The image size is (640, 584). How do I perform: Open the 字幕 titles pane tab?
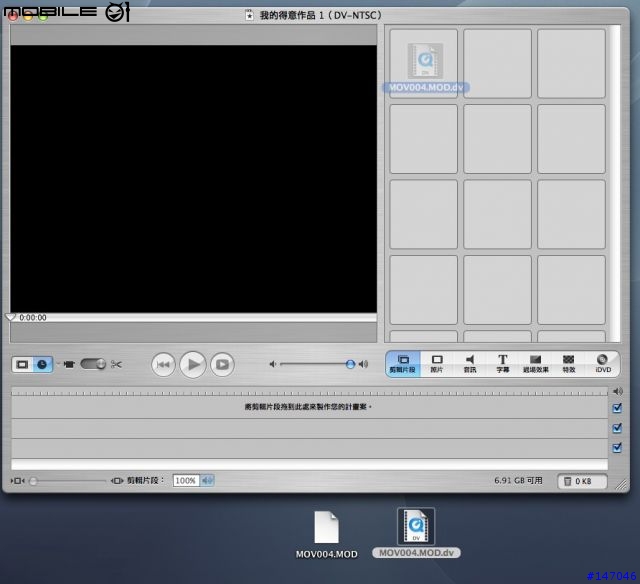pyautogui.click(x=502, y=364)
